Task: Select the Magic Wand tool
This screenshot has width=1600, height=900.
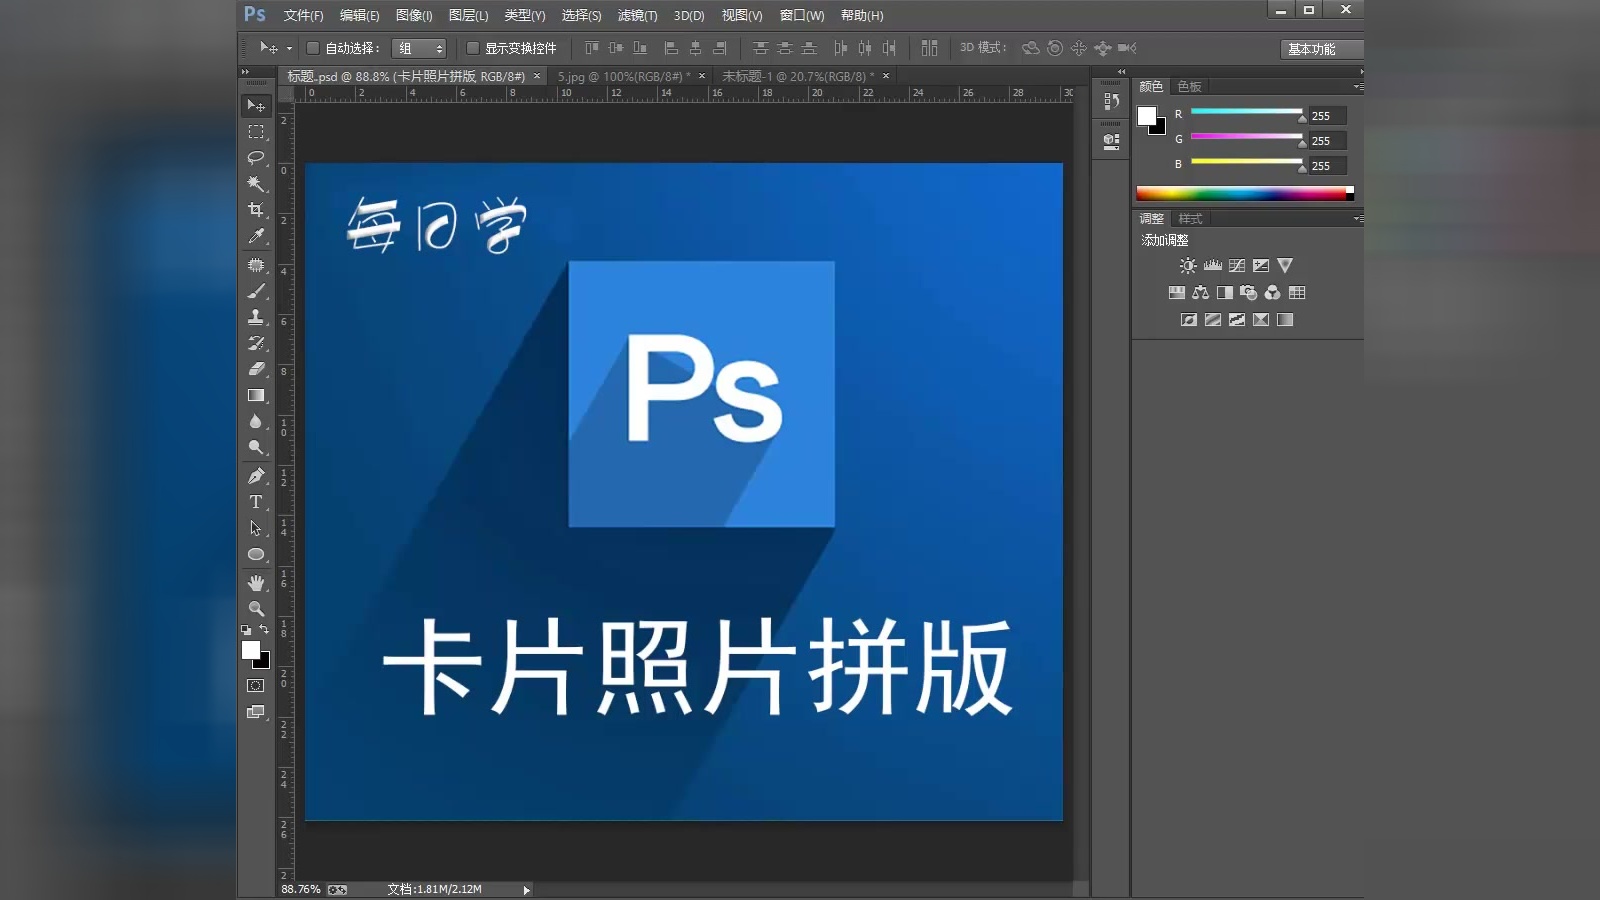Action: tap(256, 184)
